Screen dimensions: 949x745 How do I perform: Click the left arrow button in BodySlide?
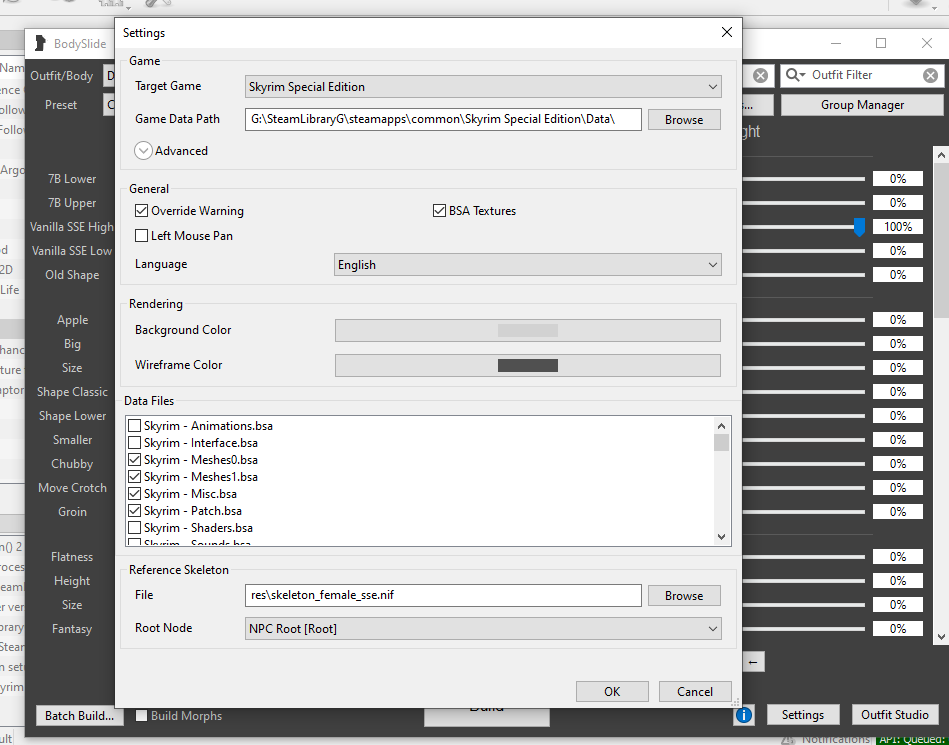(753, 662)
